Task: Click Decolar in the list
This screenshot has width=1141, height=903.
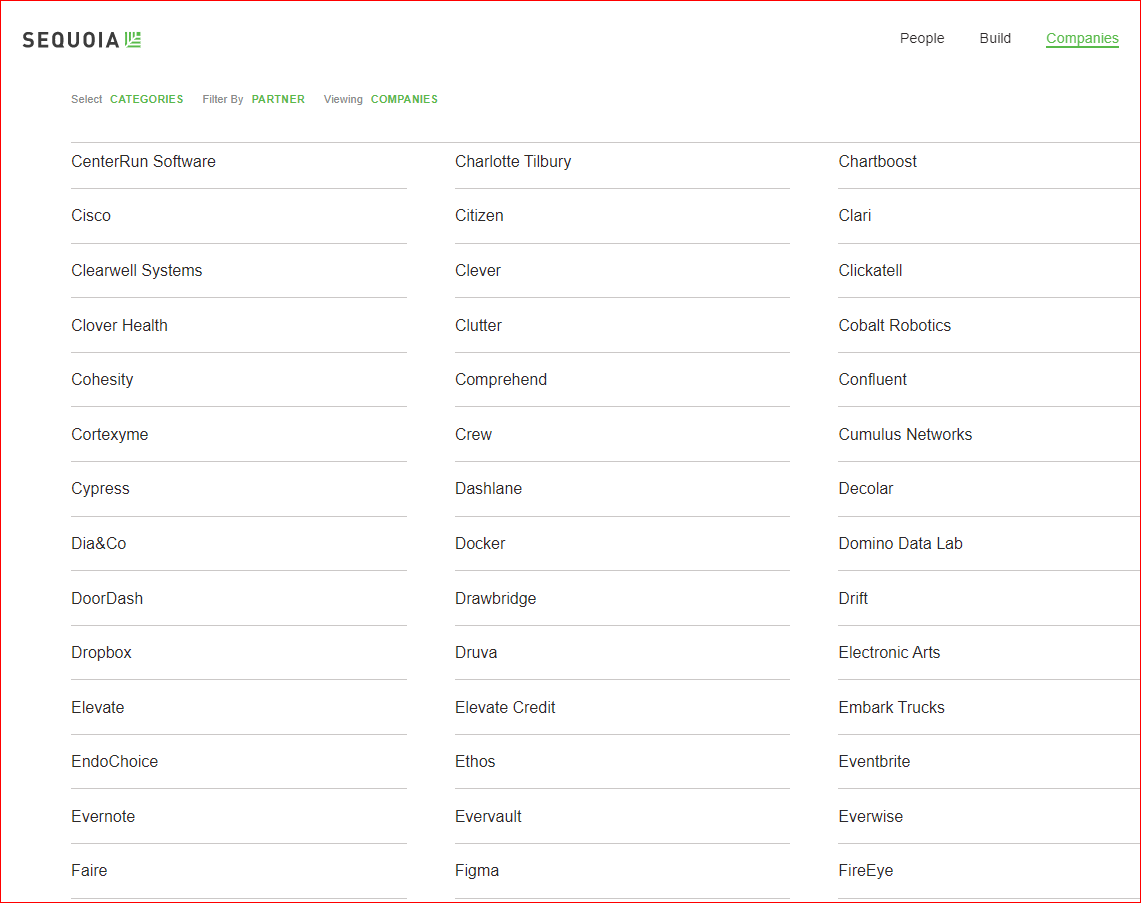Action: coord(865,489)
